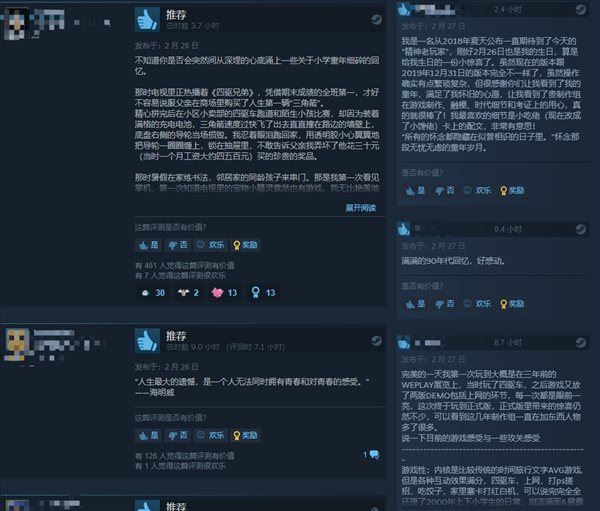Vote 否 on the 90年代回忆 review
This screenshot has width=600, height=511.
[445, 304]
